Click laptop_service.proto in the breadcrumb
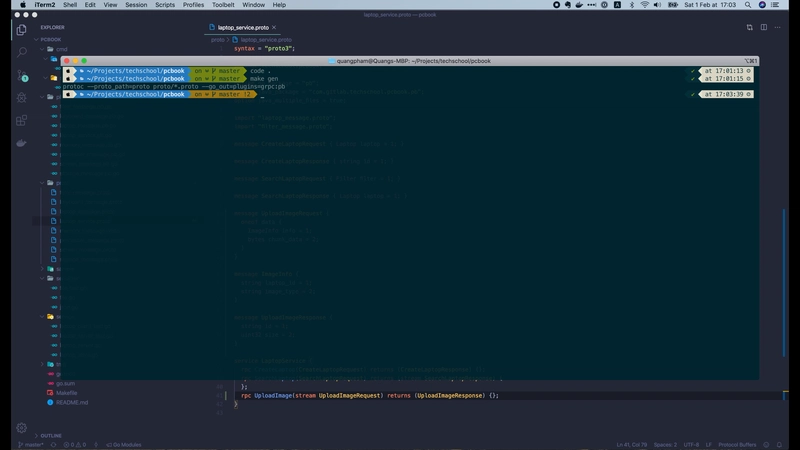This screenshot has width=800, height=450. click(266, 40)
